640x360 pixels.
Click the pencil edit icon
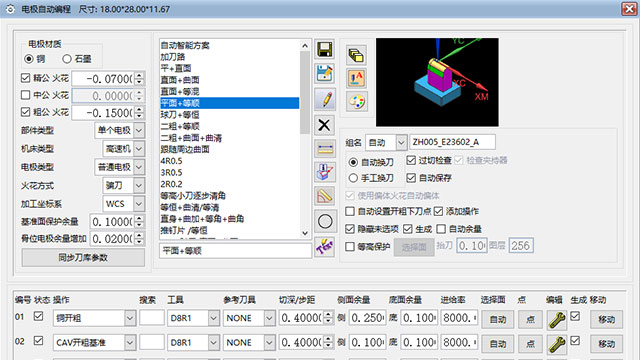325,99
